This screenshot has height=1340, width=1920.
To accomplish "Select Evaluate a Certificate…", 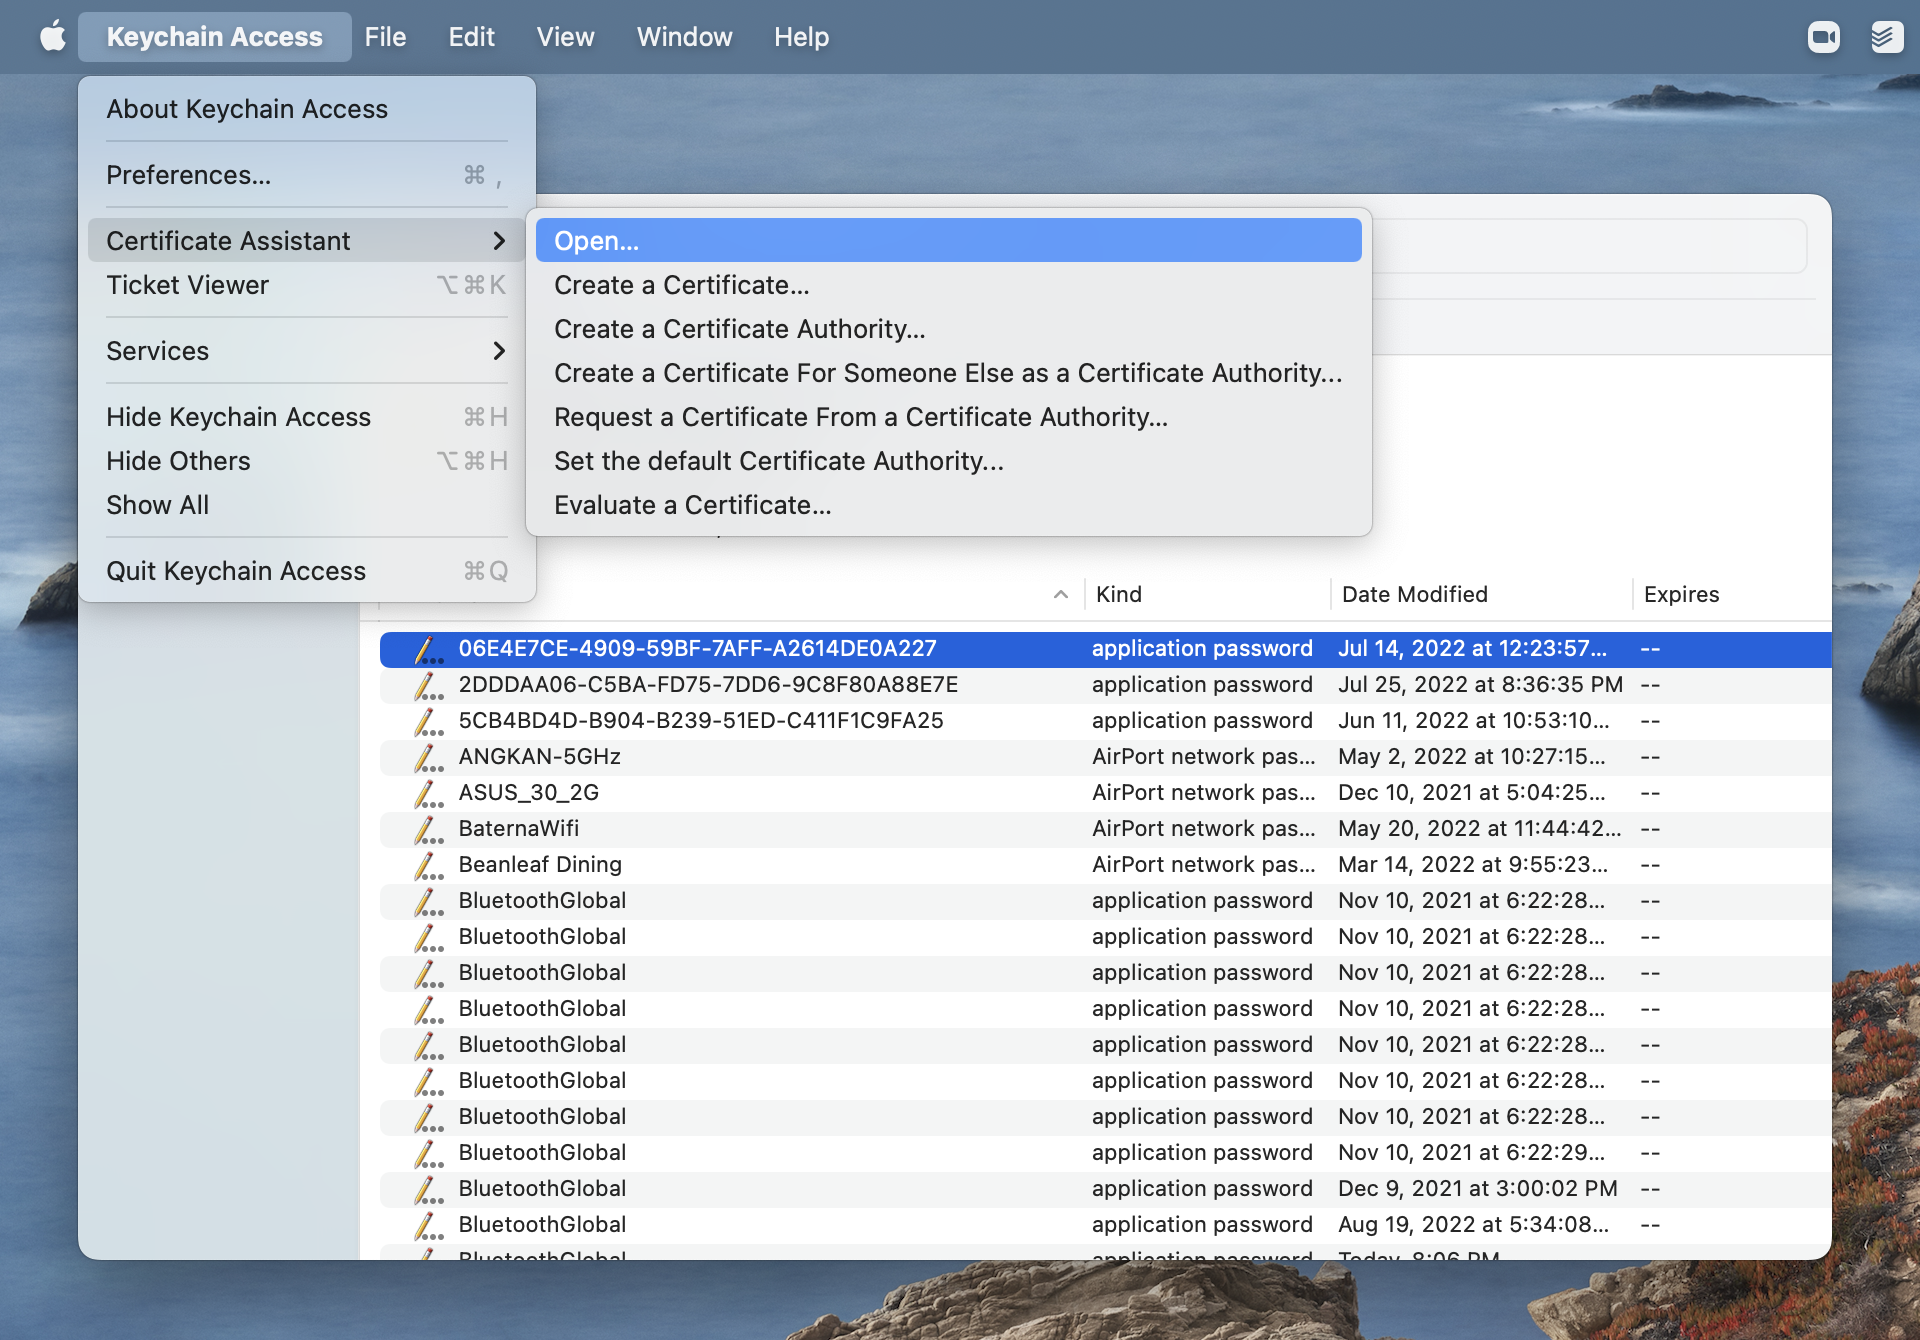I will click(x=948, y=505).
